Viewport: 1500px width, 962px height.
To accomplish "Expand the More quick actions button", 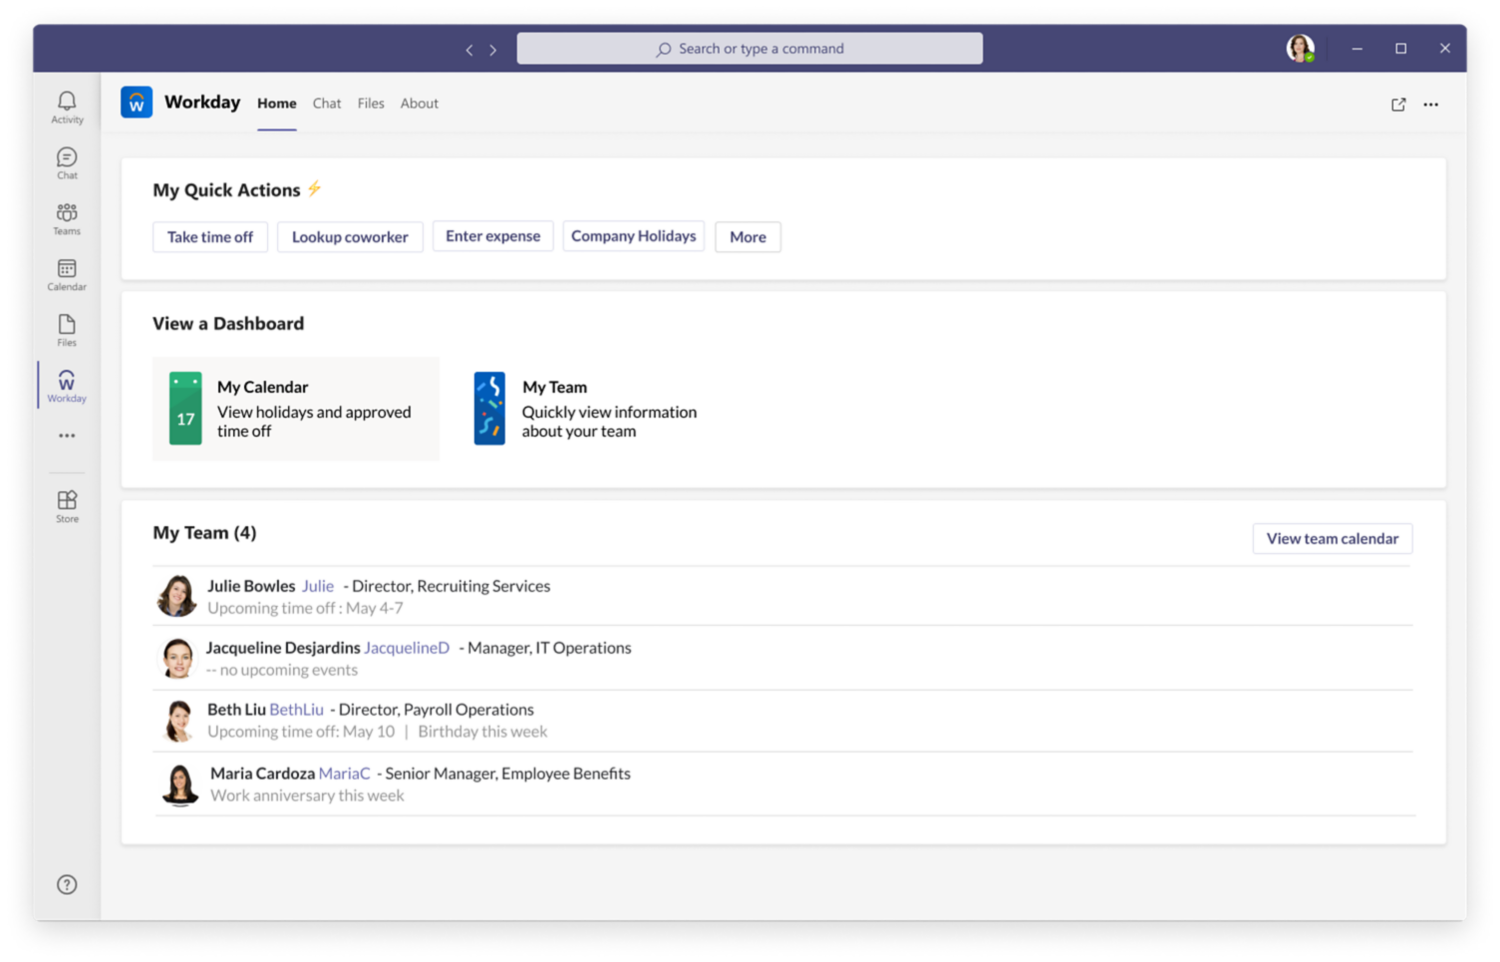I will pyautogui.click(x=747, y=237).
